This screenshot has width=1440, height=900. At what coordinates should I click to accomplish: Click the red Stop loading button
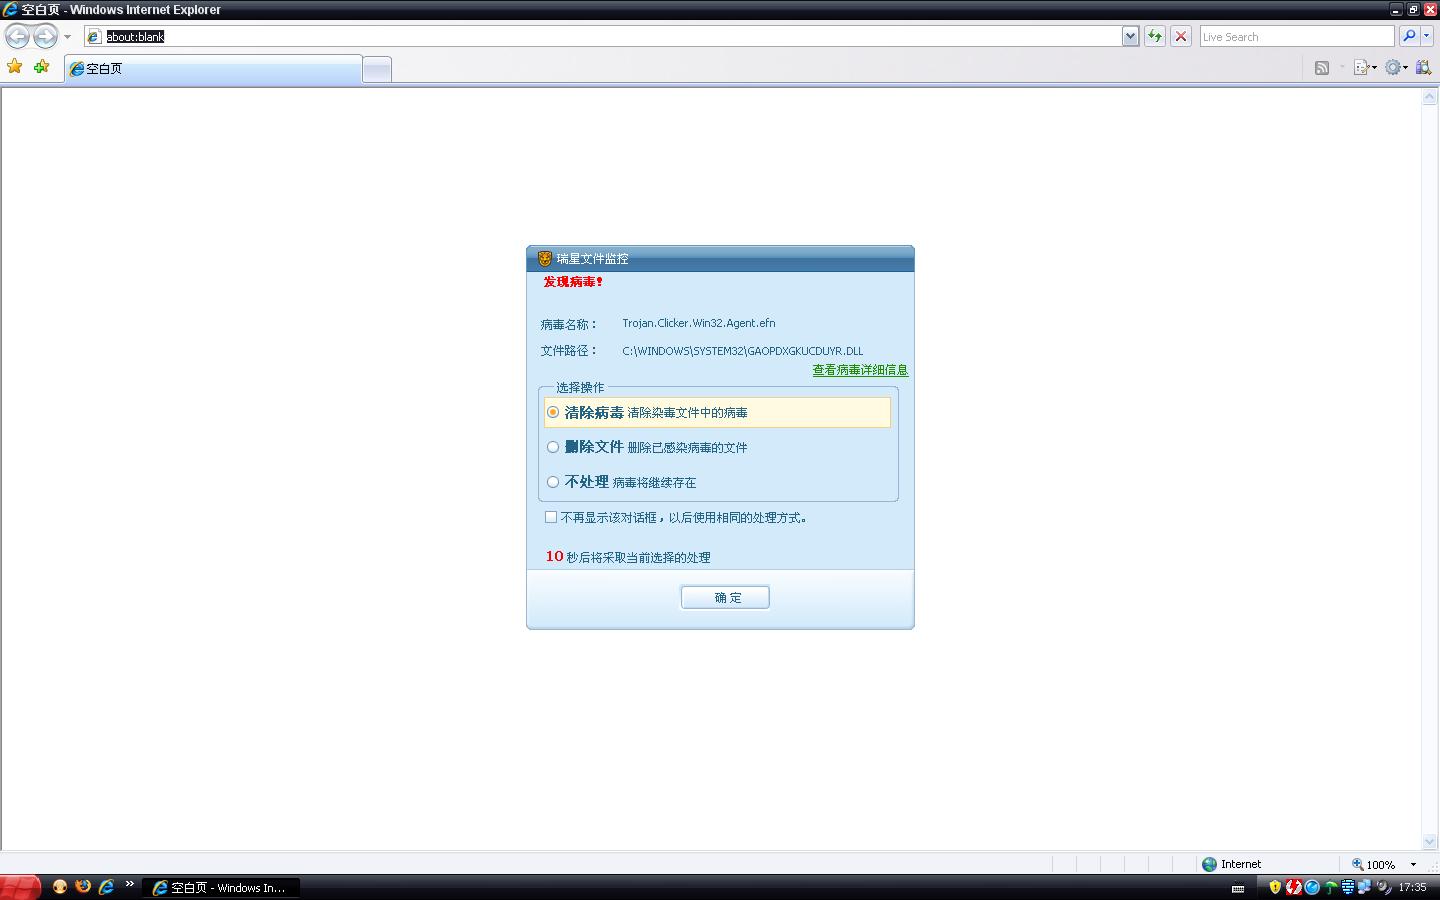click(1181, 36)
